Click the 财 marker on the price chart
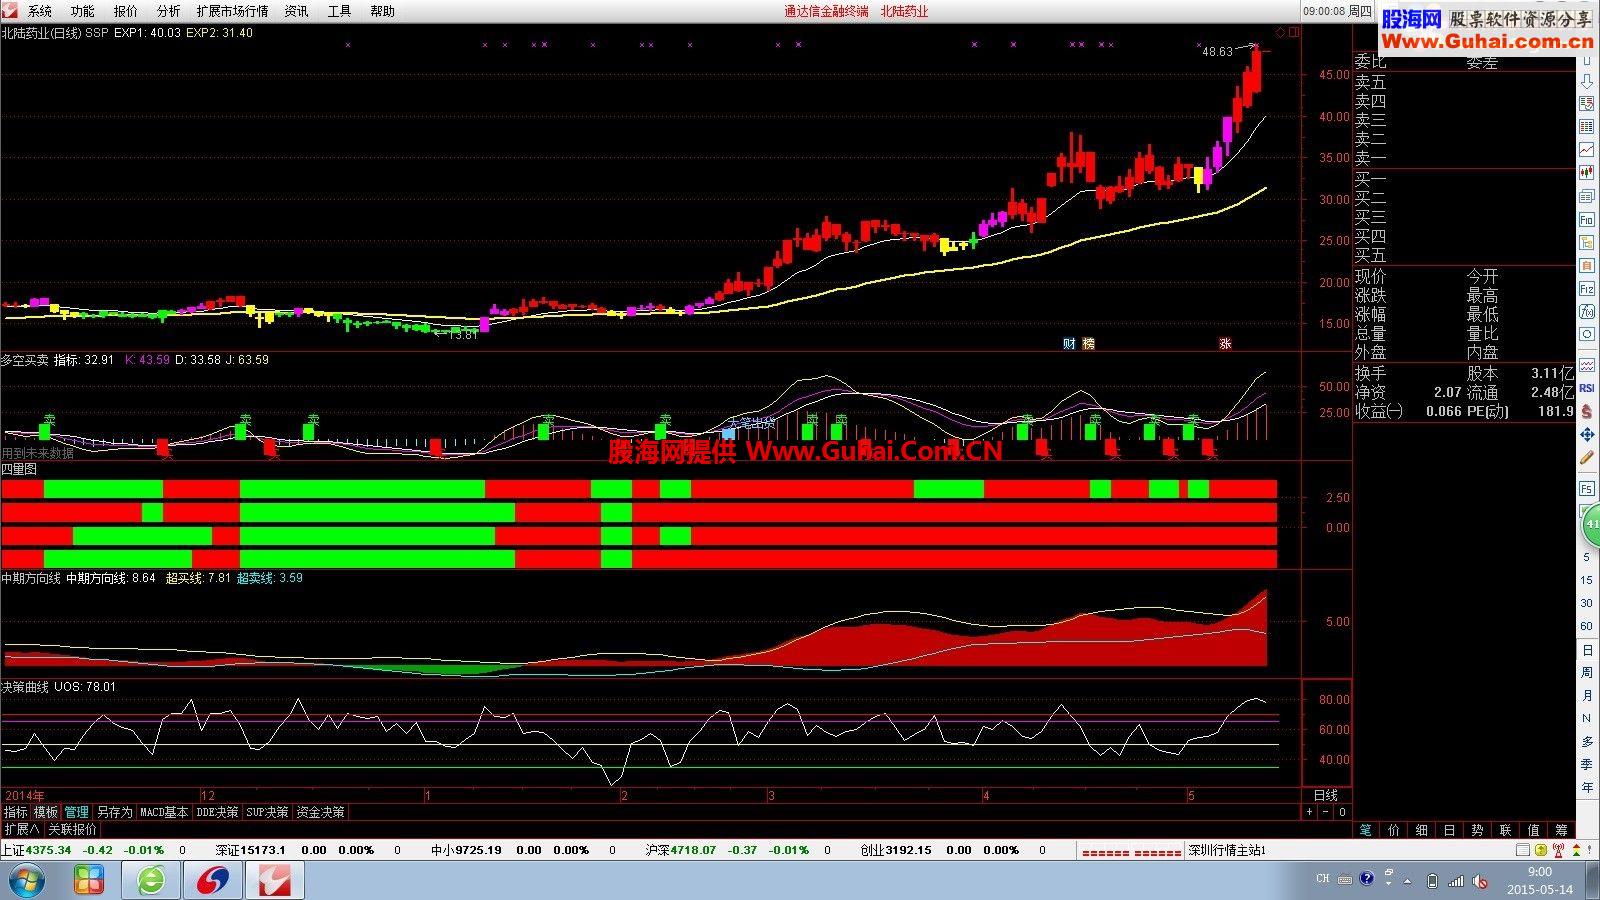 click(1069, 344)
